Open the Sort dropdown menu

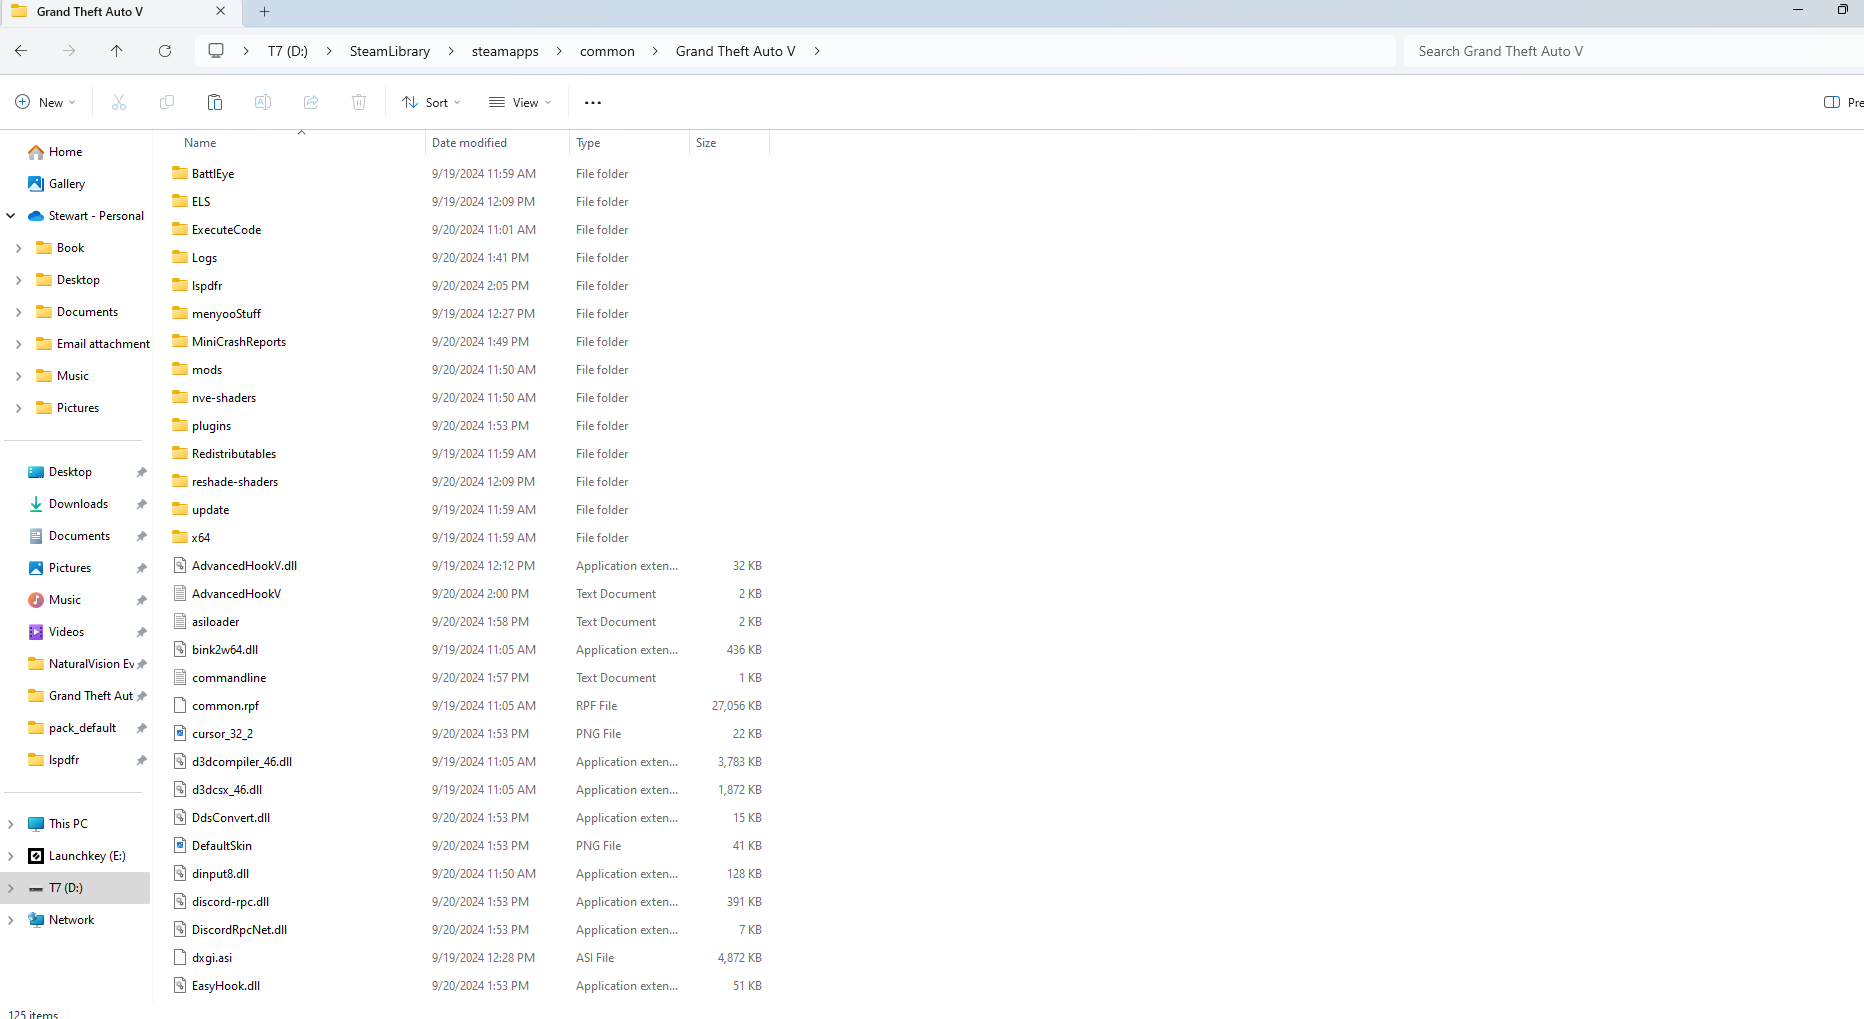pos(431,102)
